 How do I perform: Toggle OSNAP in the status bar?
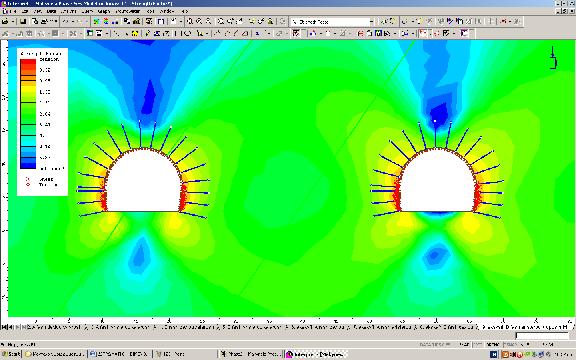coord(510,344)
